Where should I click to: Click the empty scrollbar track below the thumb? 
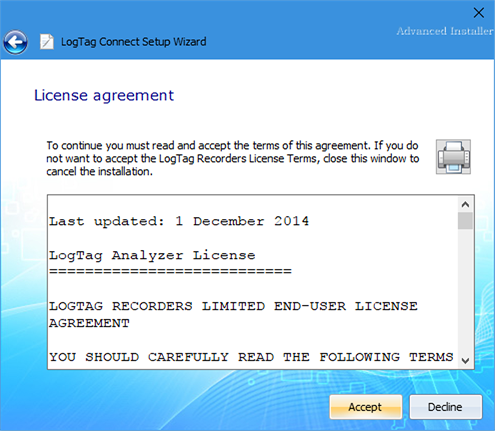point(465,291)
